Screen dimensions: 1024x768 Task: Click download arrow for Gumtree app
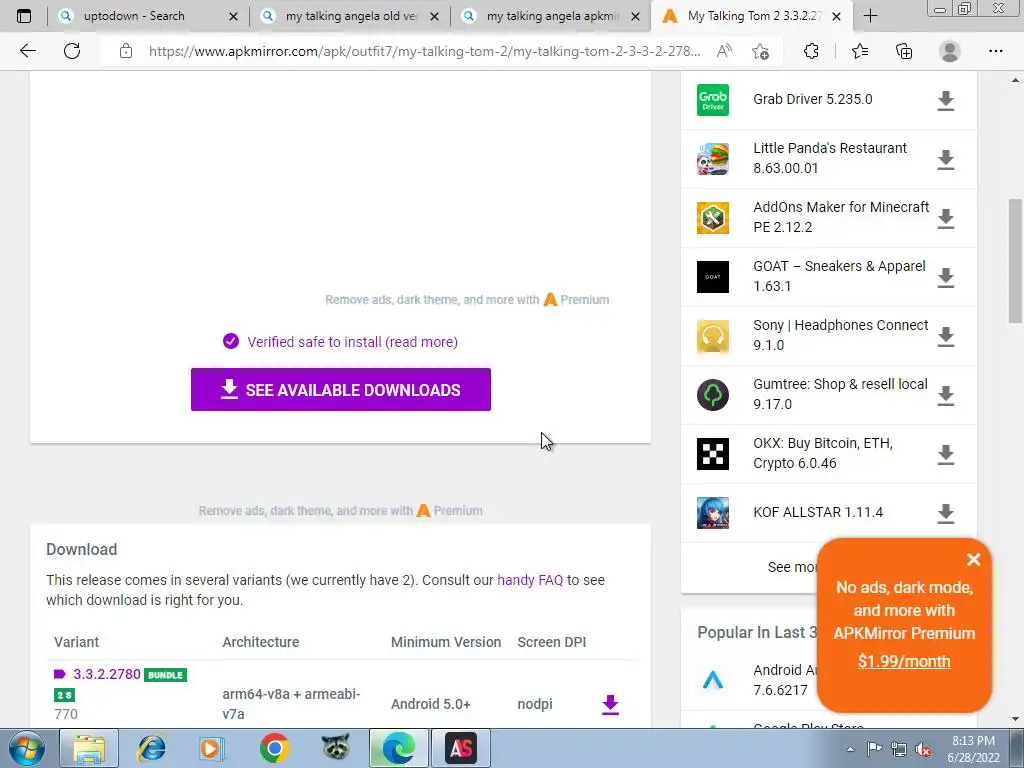(946, 395)
